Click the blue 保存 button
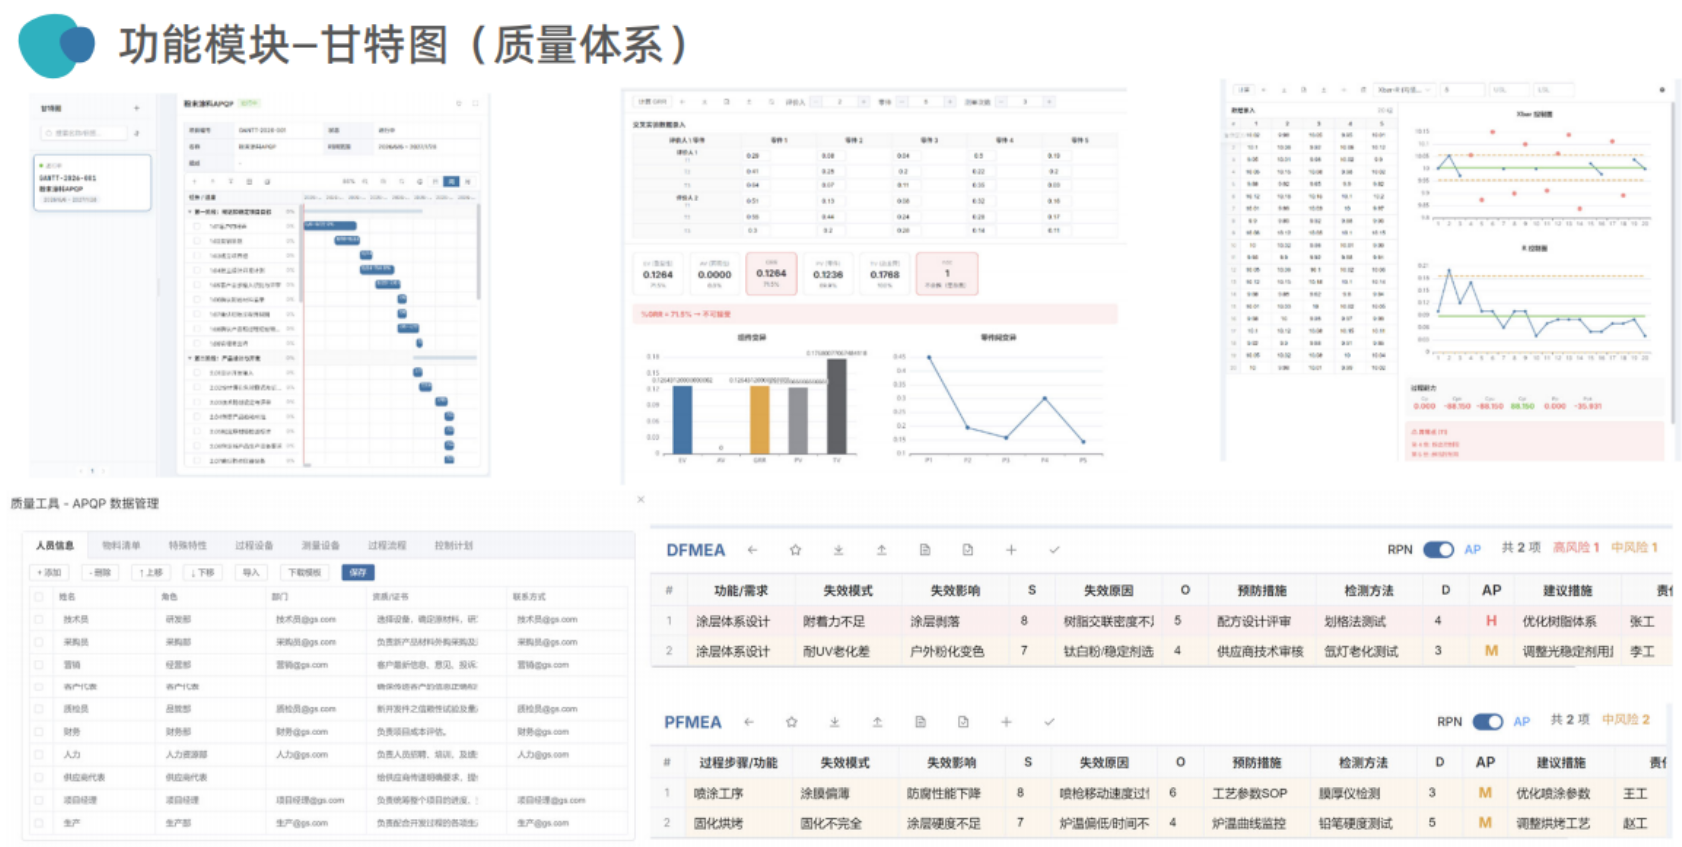The height and width of the screenshot is (847, 1682). coord(358,573)
